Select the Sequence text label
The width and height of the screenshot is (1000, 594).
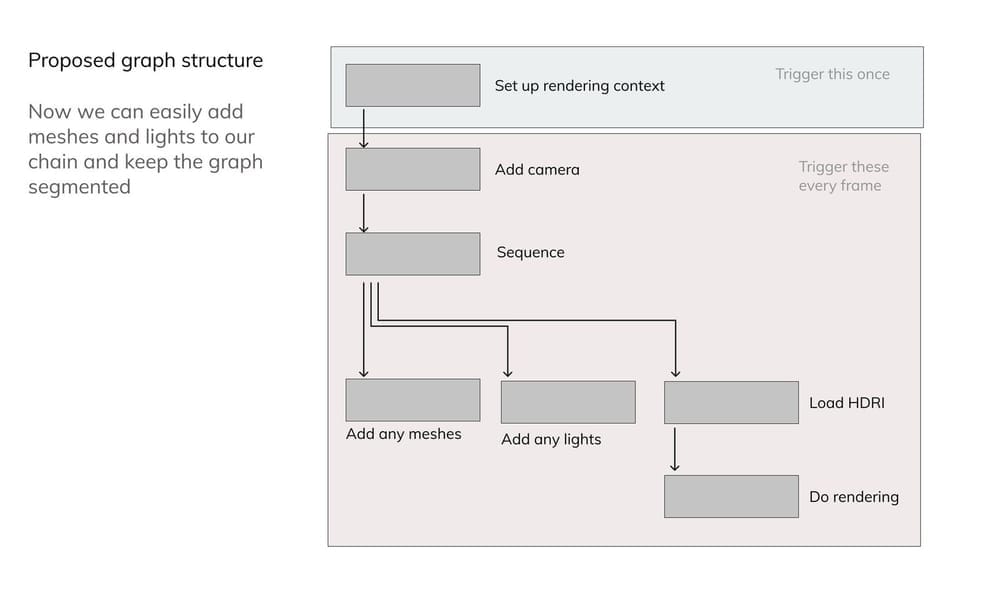(530, 253)
